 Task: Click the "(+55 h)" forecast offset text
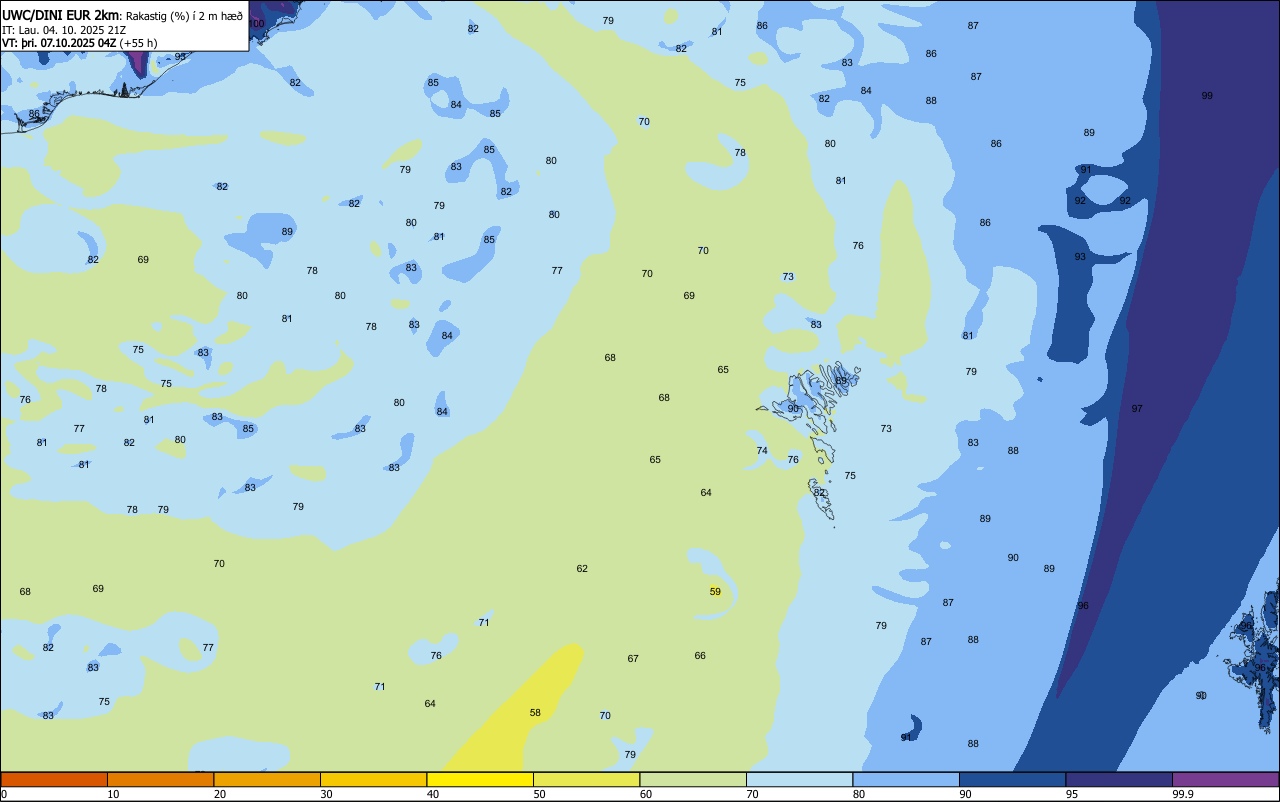[138, 43]
